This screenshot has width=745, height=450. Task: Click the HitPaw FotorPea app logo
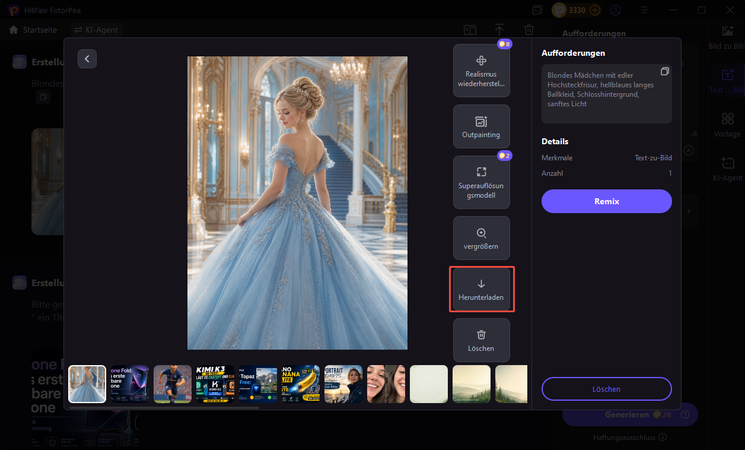[14, 10]
